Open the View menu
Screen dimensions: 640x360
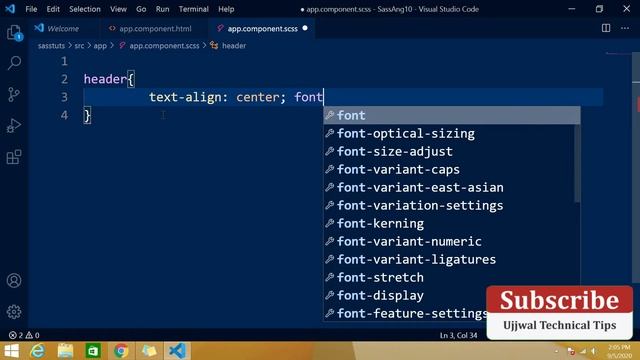pos(118,9)
